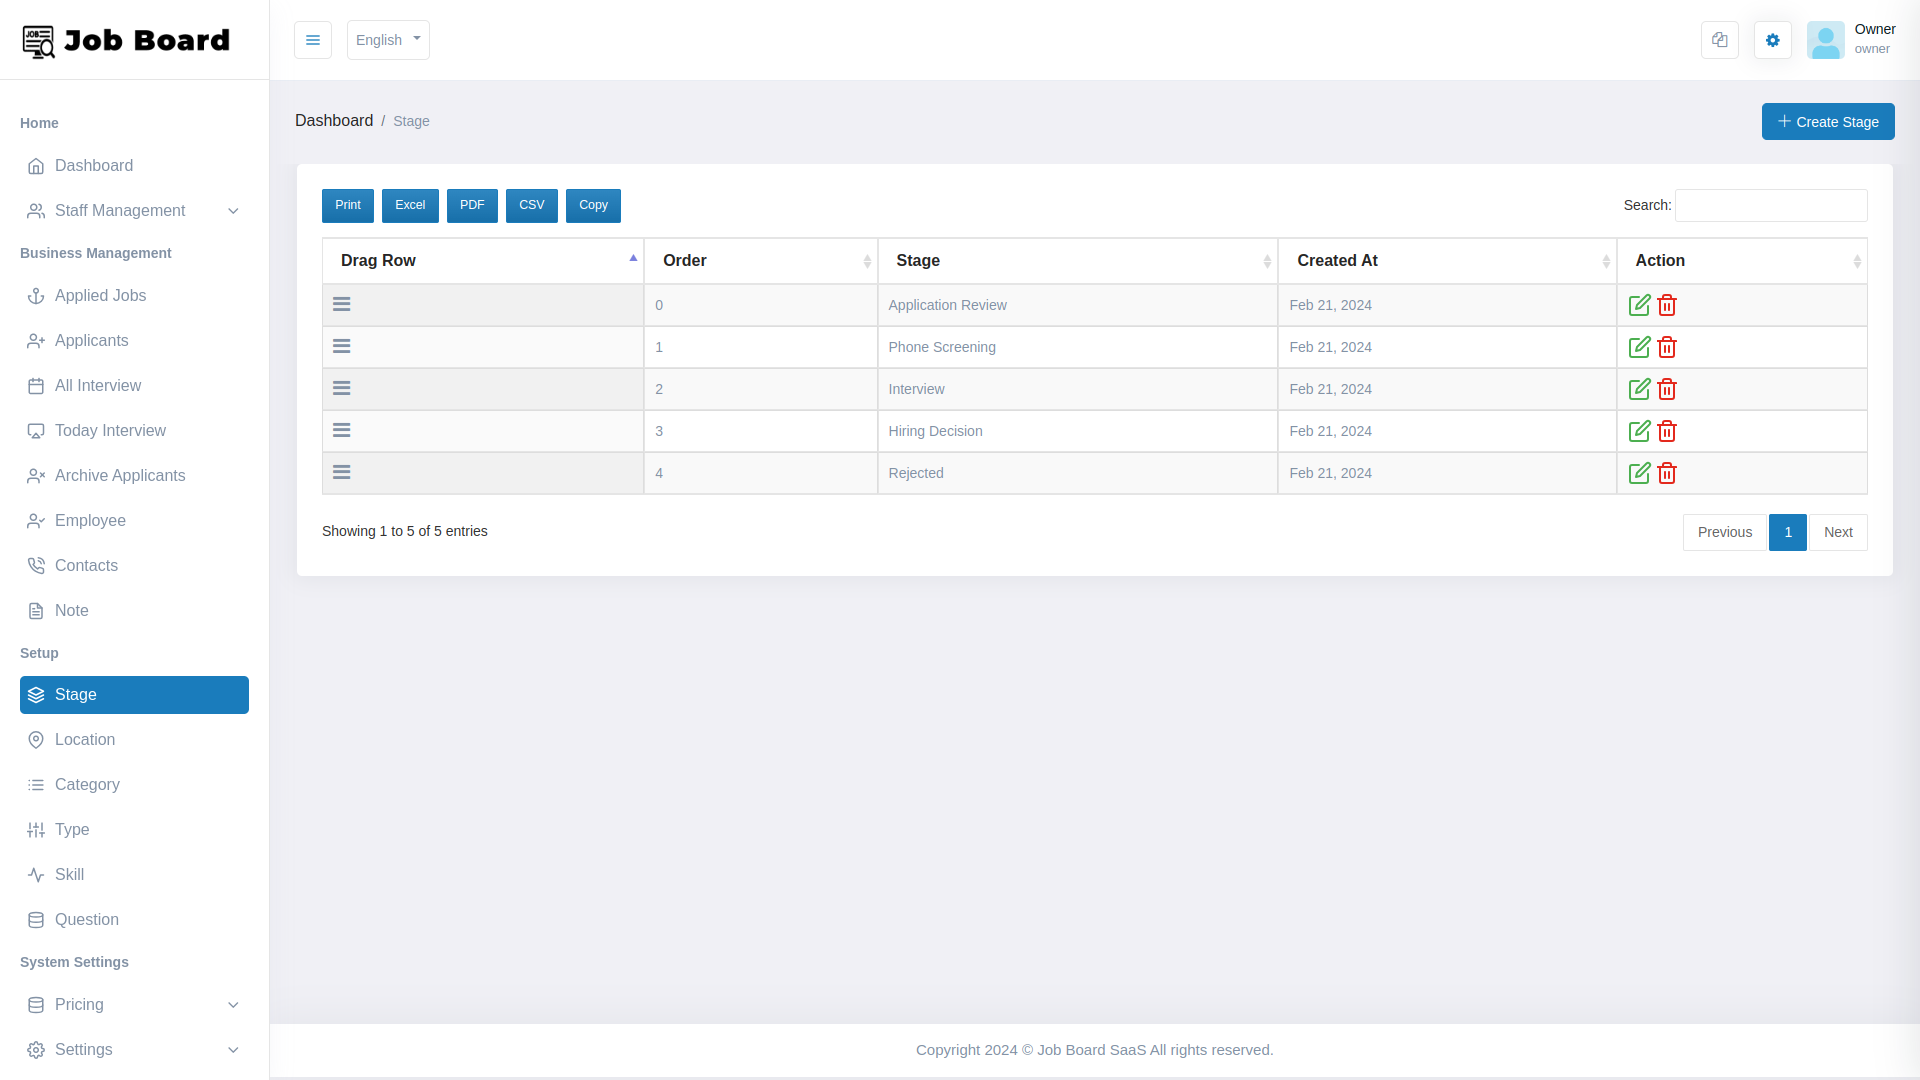
Task: Go to Location setup page
Action: [x=85, y=739]
